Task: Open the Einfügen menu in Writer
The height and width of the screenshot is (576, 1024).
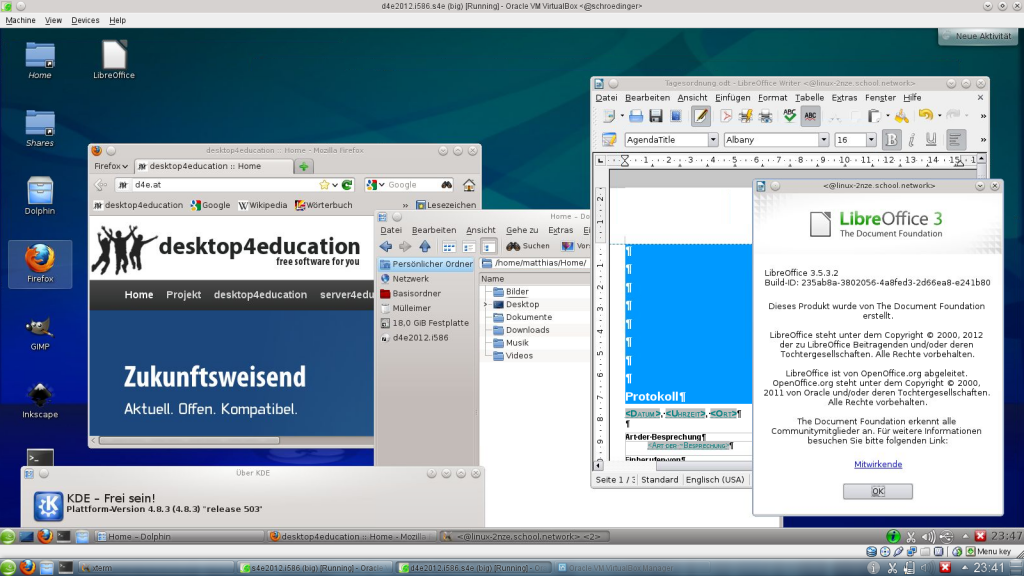Action: [733, 98]
